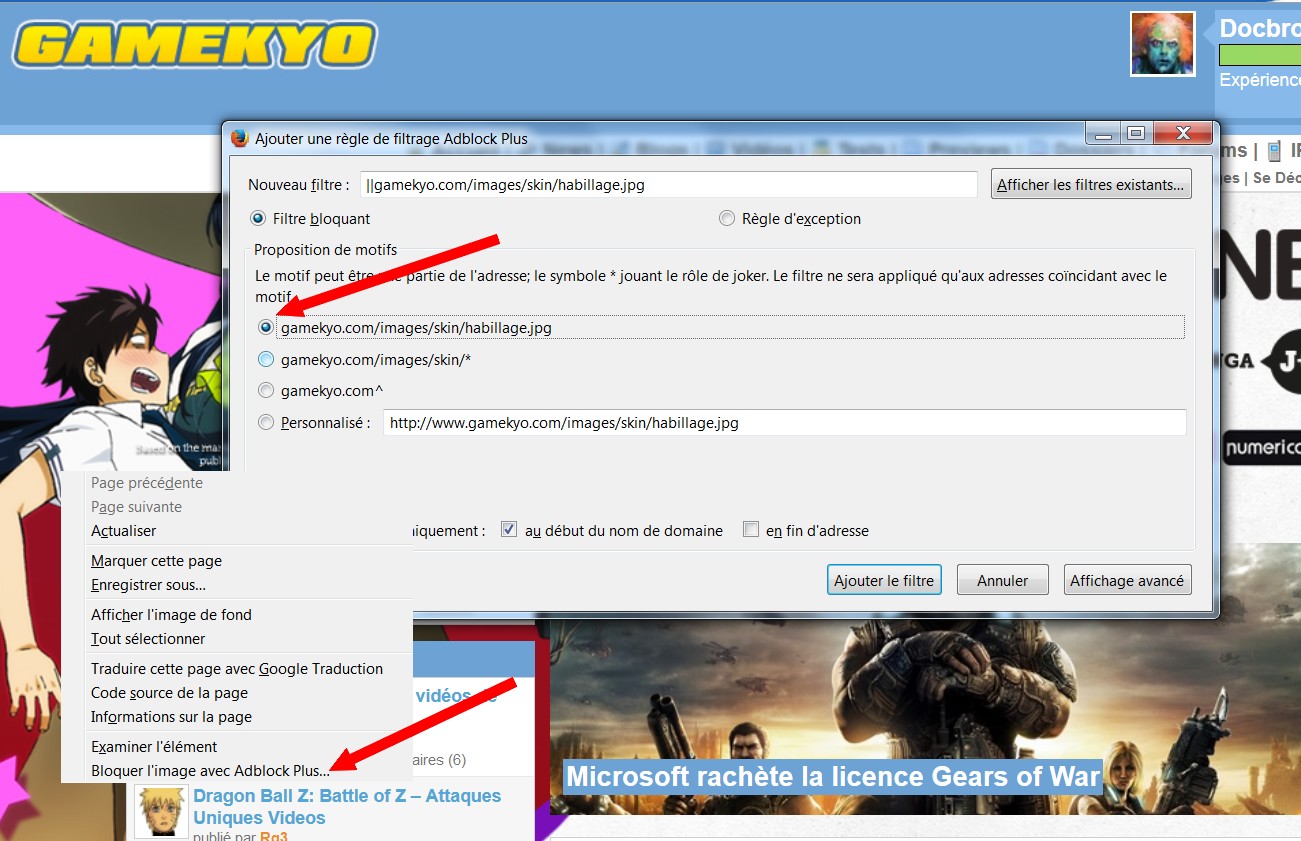Choose the gamekyo.com/images/skin/* pattern option
This screenshot has width=1301, height=841.
coord(266,359)
